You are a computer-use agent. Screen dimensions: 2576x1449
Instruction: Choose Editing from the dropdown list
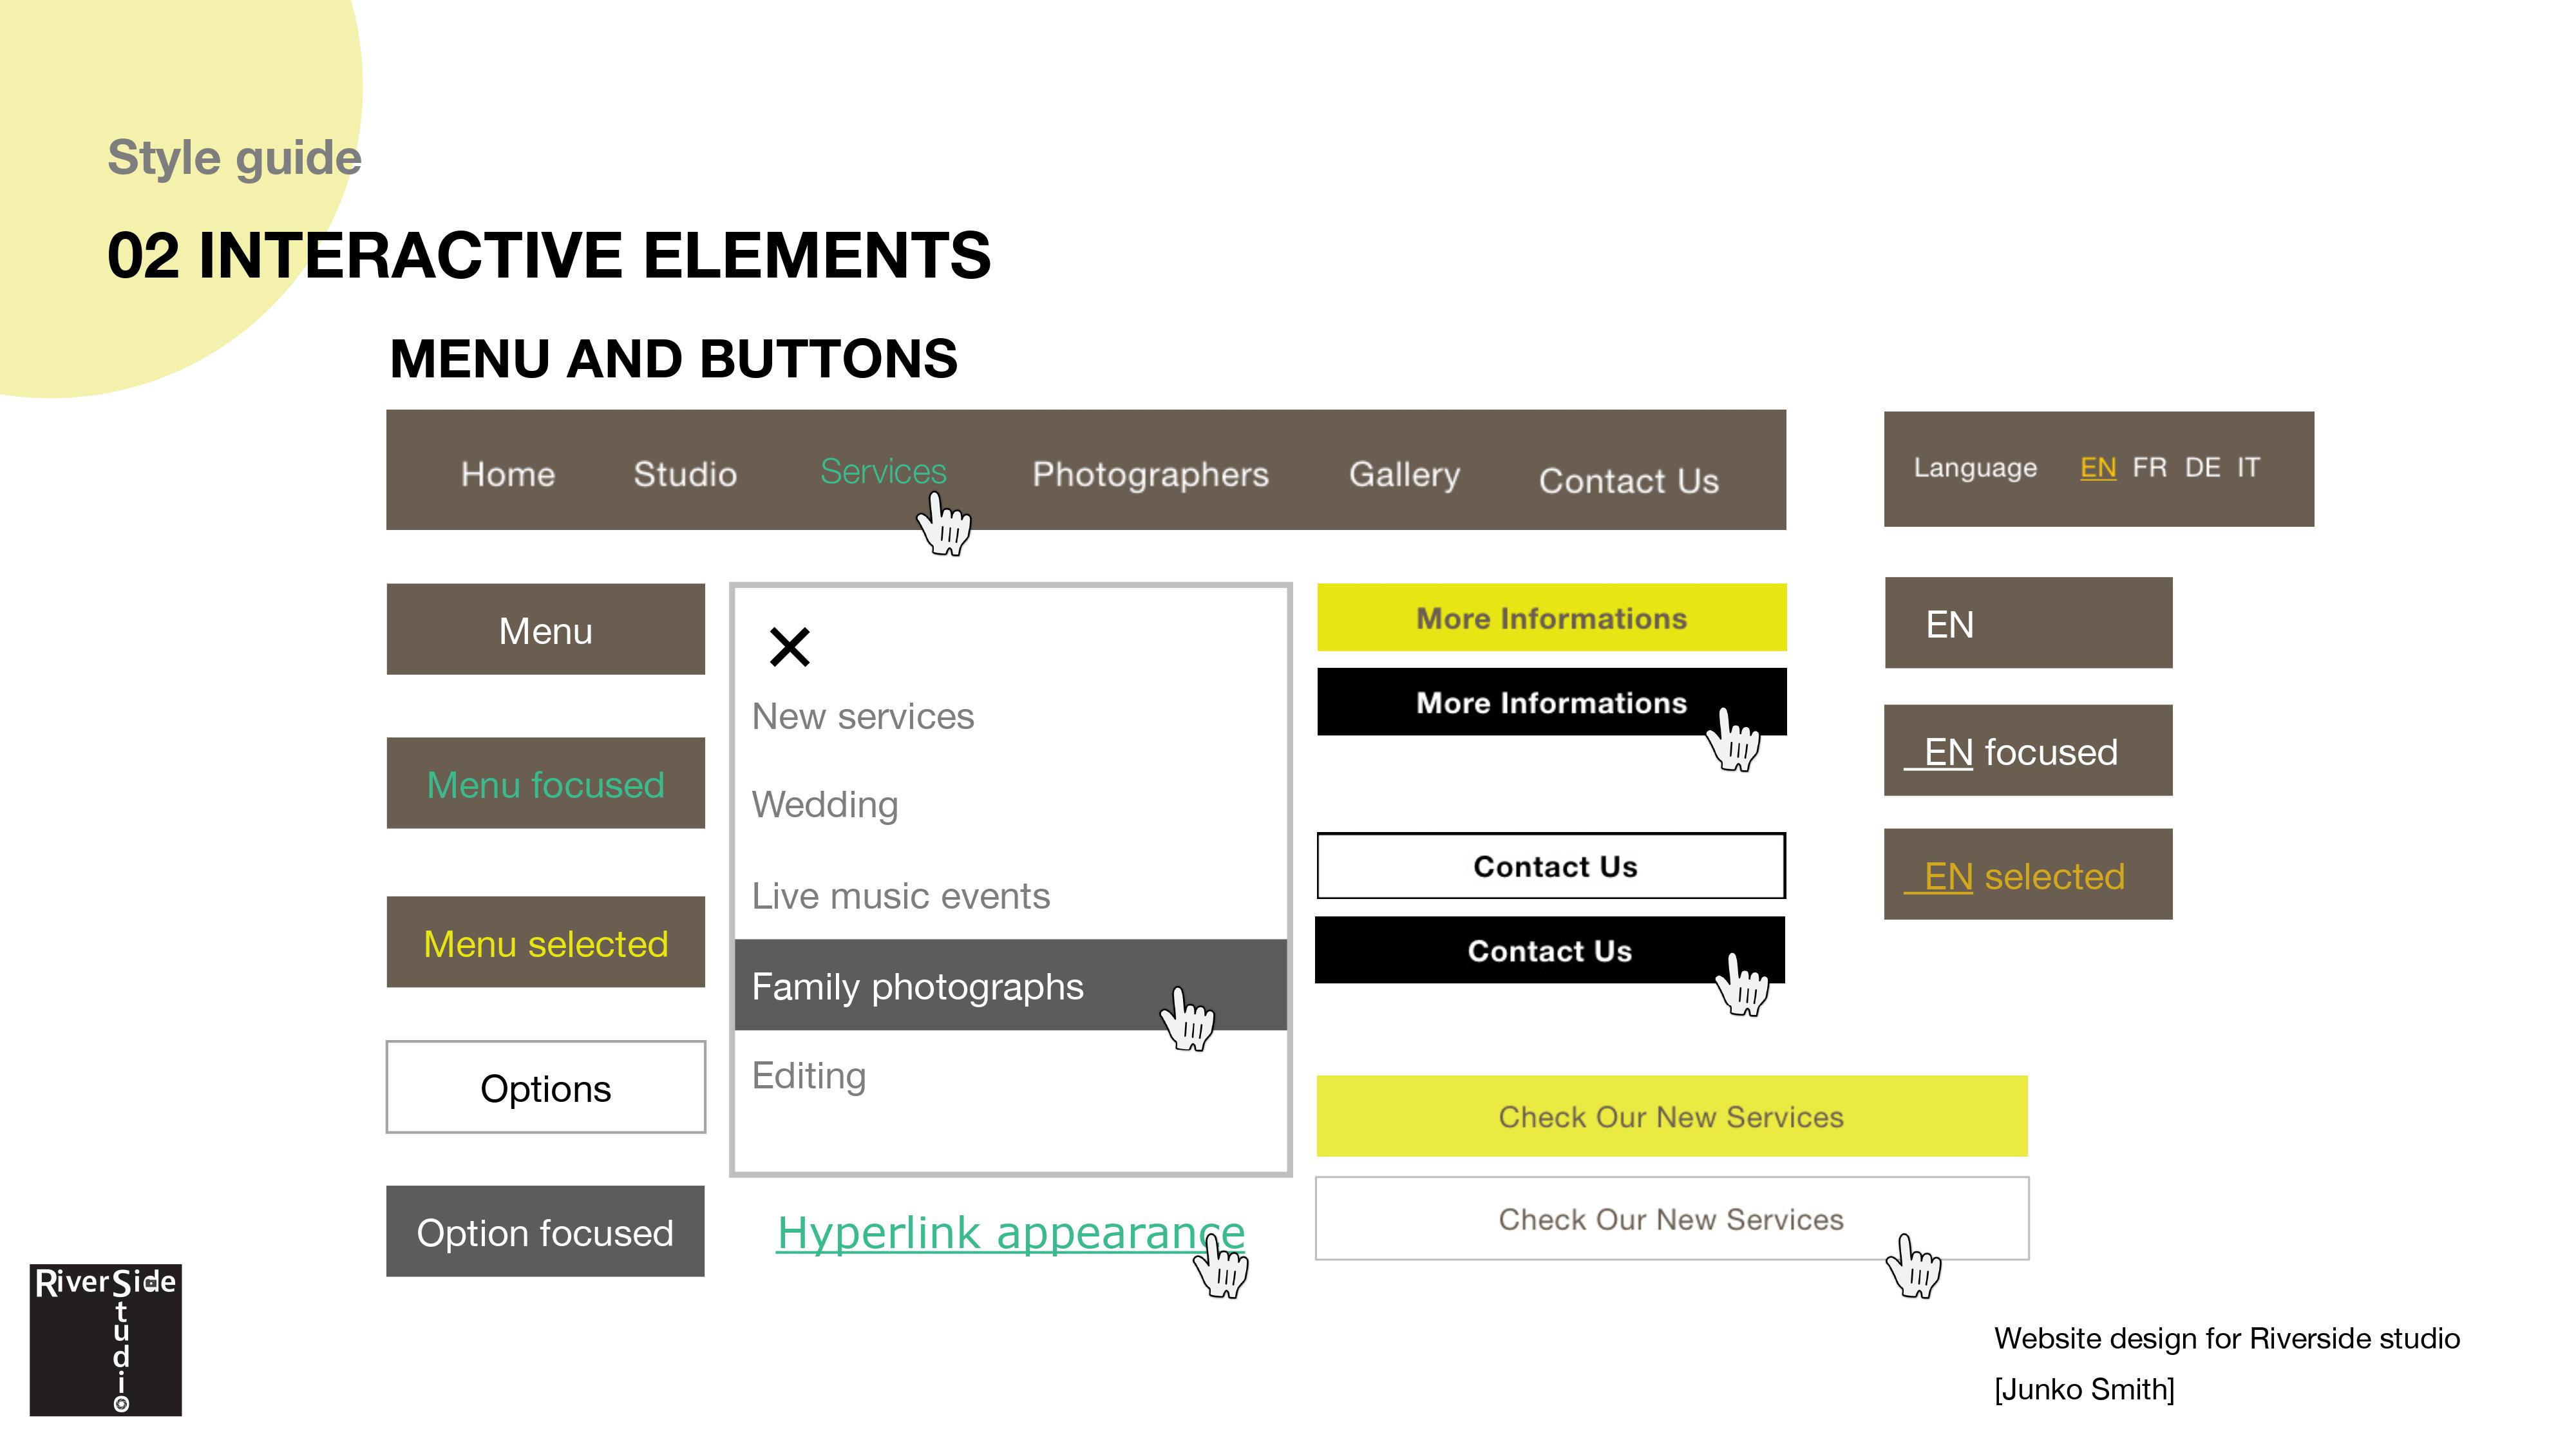(x=809, y=1076)
